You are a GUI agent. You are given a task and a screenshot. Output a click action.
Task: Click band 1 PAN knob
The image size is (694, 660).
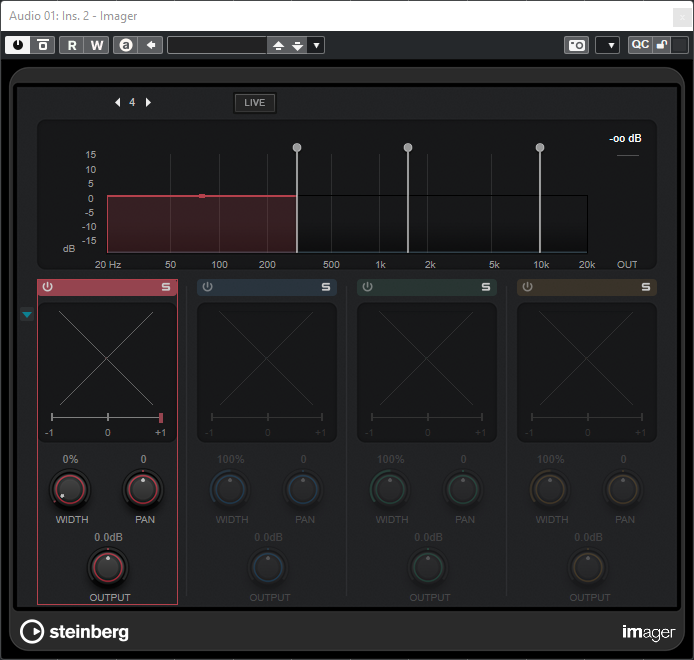click(x=143, y=490)
